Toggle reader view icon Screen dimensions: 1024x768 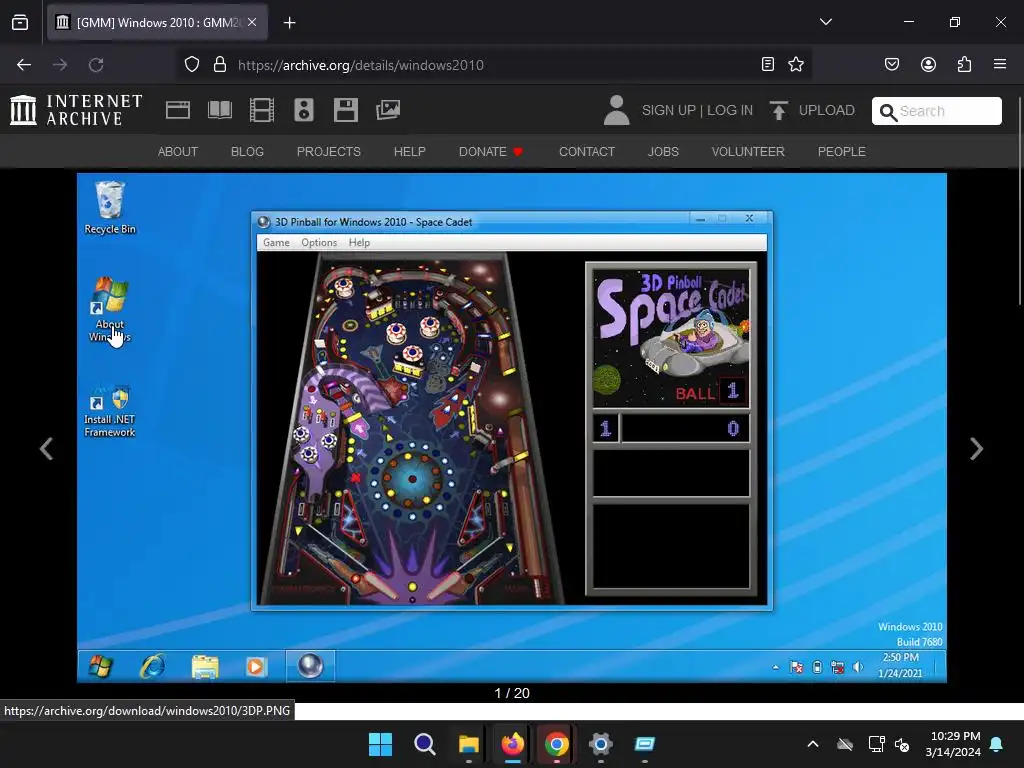(768, 64)
